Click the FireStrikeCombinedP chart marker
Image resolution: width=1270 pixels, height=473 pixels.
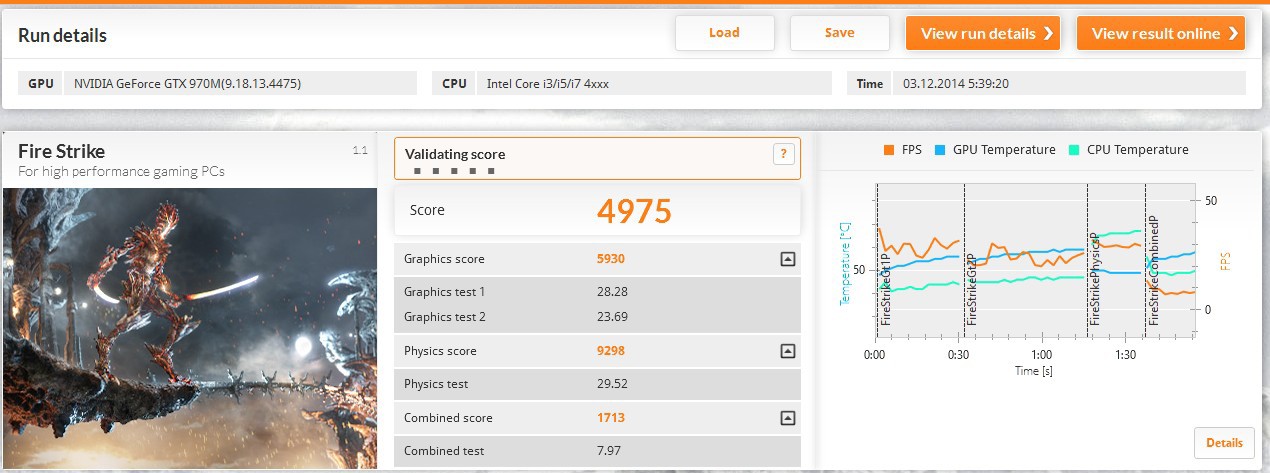(1153, 269)
